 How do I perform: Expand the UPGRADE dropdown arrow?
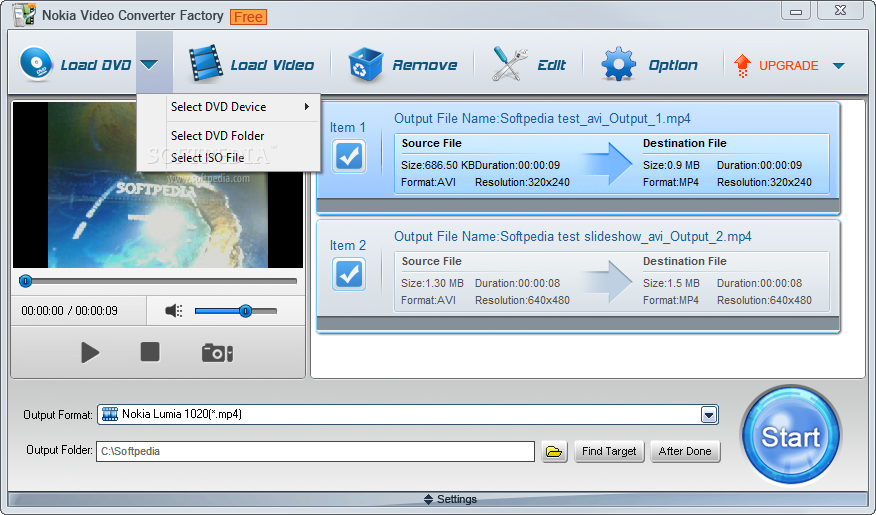(838, 65)
